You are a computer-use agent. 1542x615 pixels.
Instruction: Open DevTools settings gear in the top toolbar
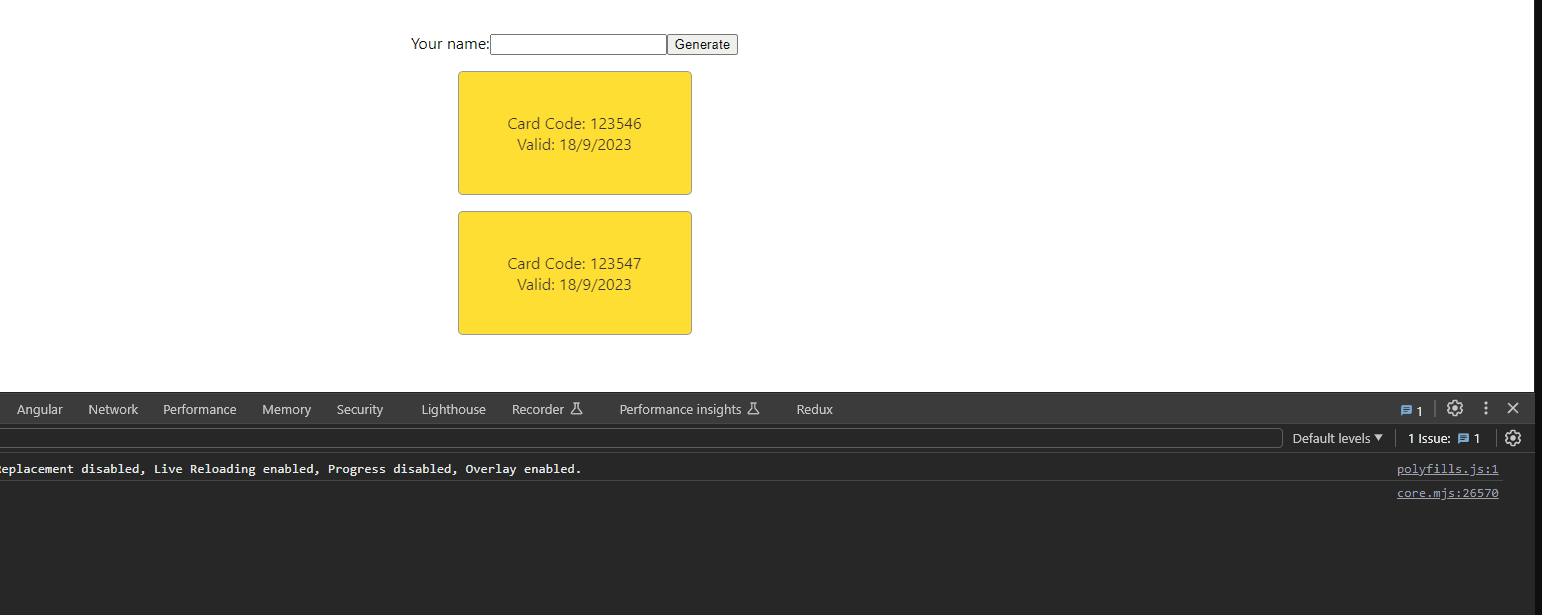click(x=1454, y=408)
